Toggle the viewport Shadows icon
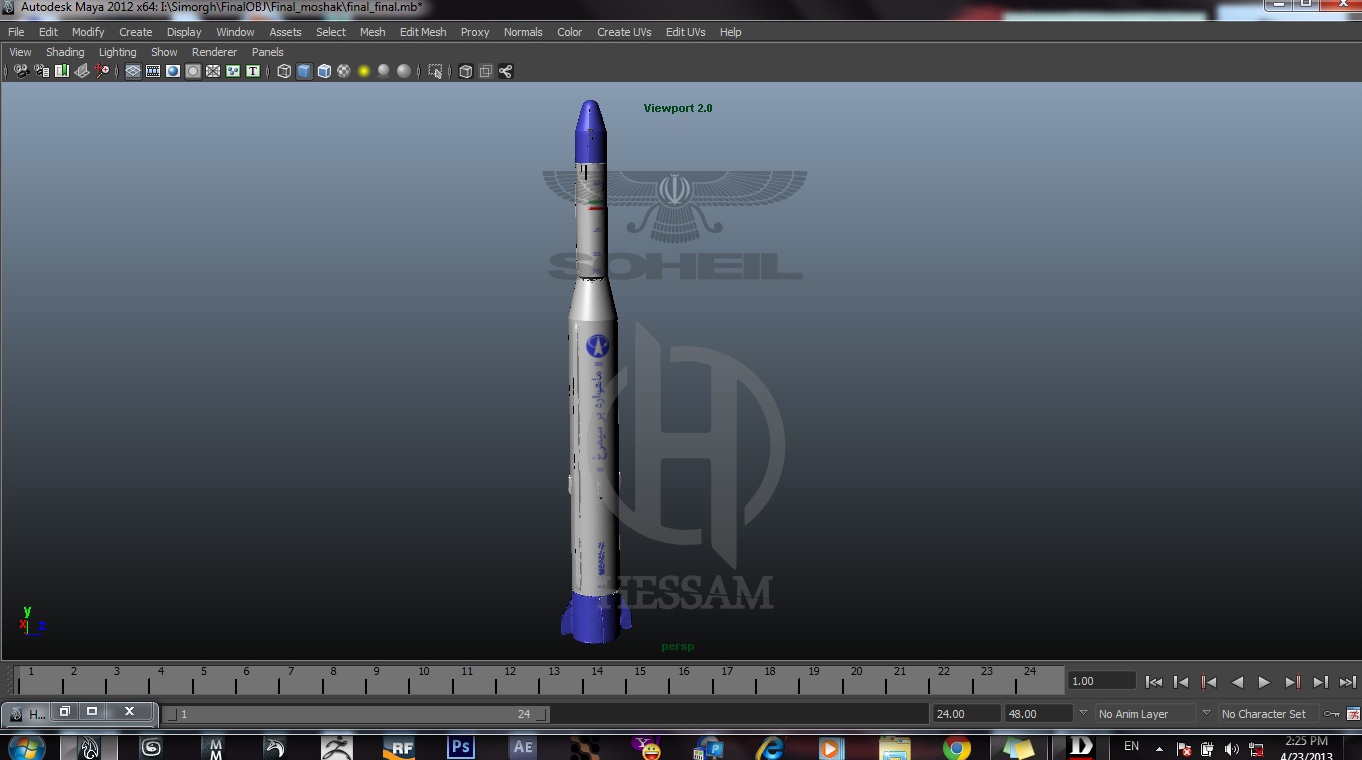The width and height of the screenshot is (1362, 760). click(x=384, y=71)
